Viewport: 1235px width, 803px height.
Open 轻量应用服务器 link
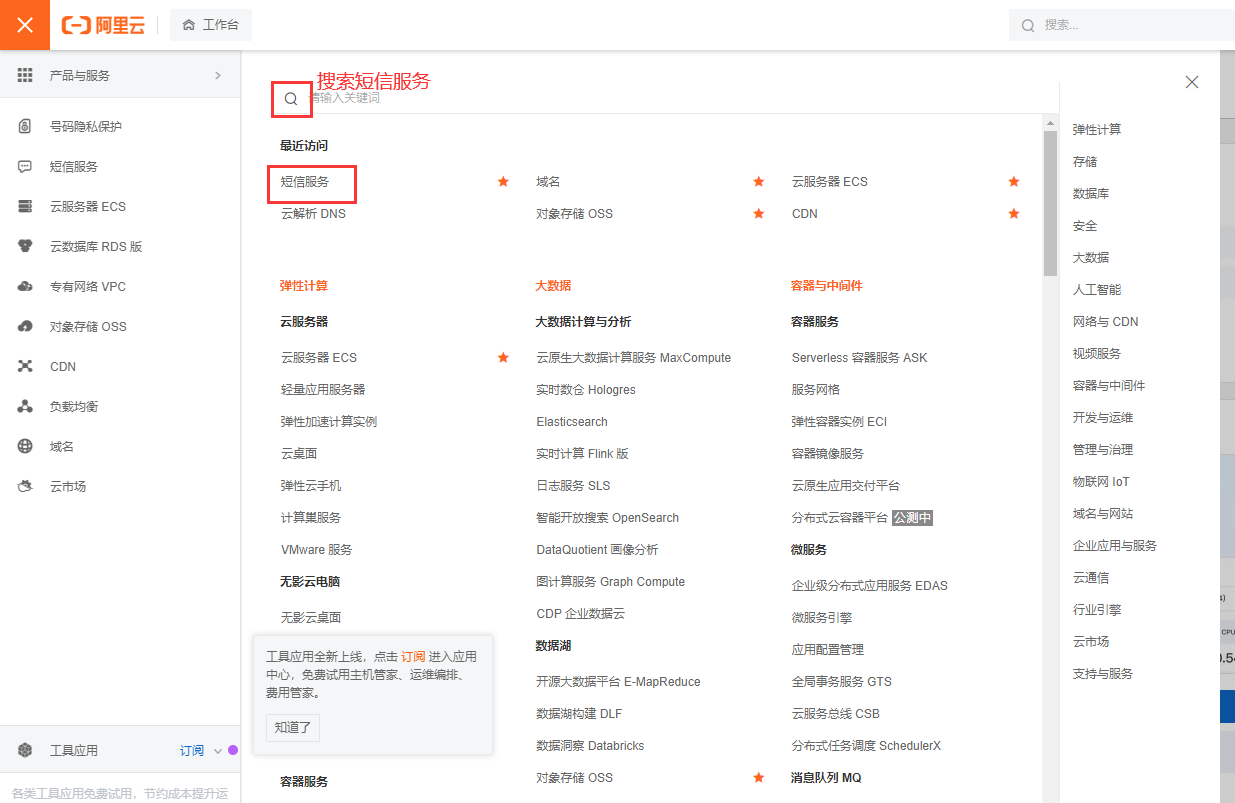coord(323,390)
